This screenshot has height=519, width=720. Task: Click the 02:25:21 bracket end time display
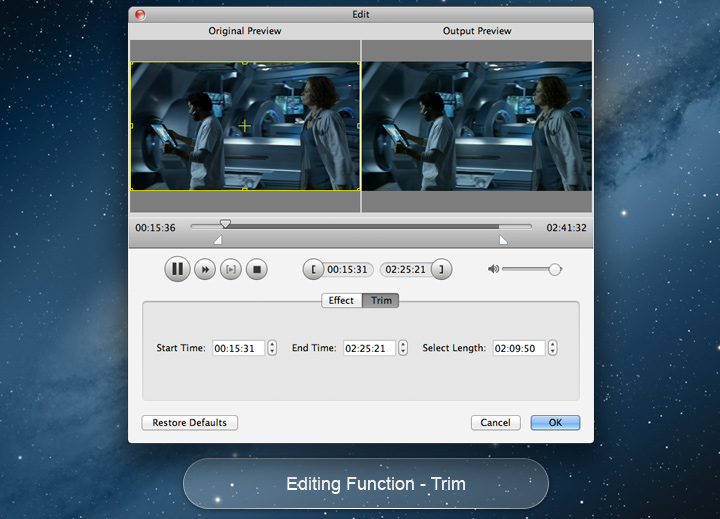(406, 270)
